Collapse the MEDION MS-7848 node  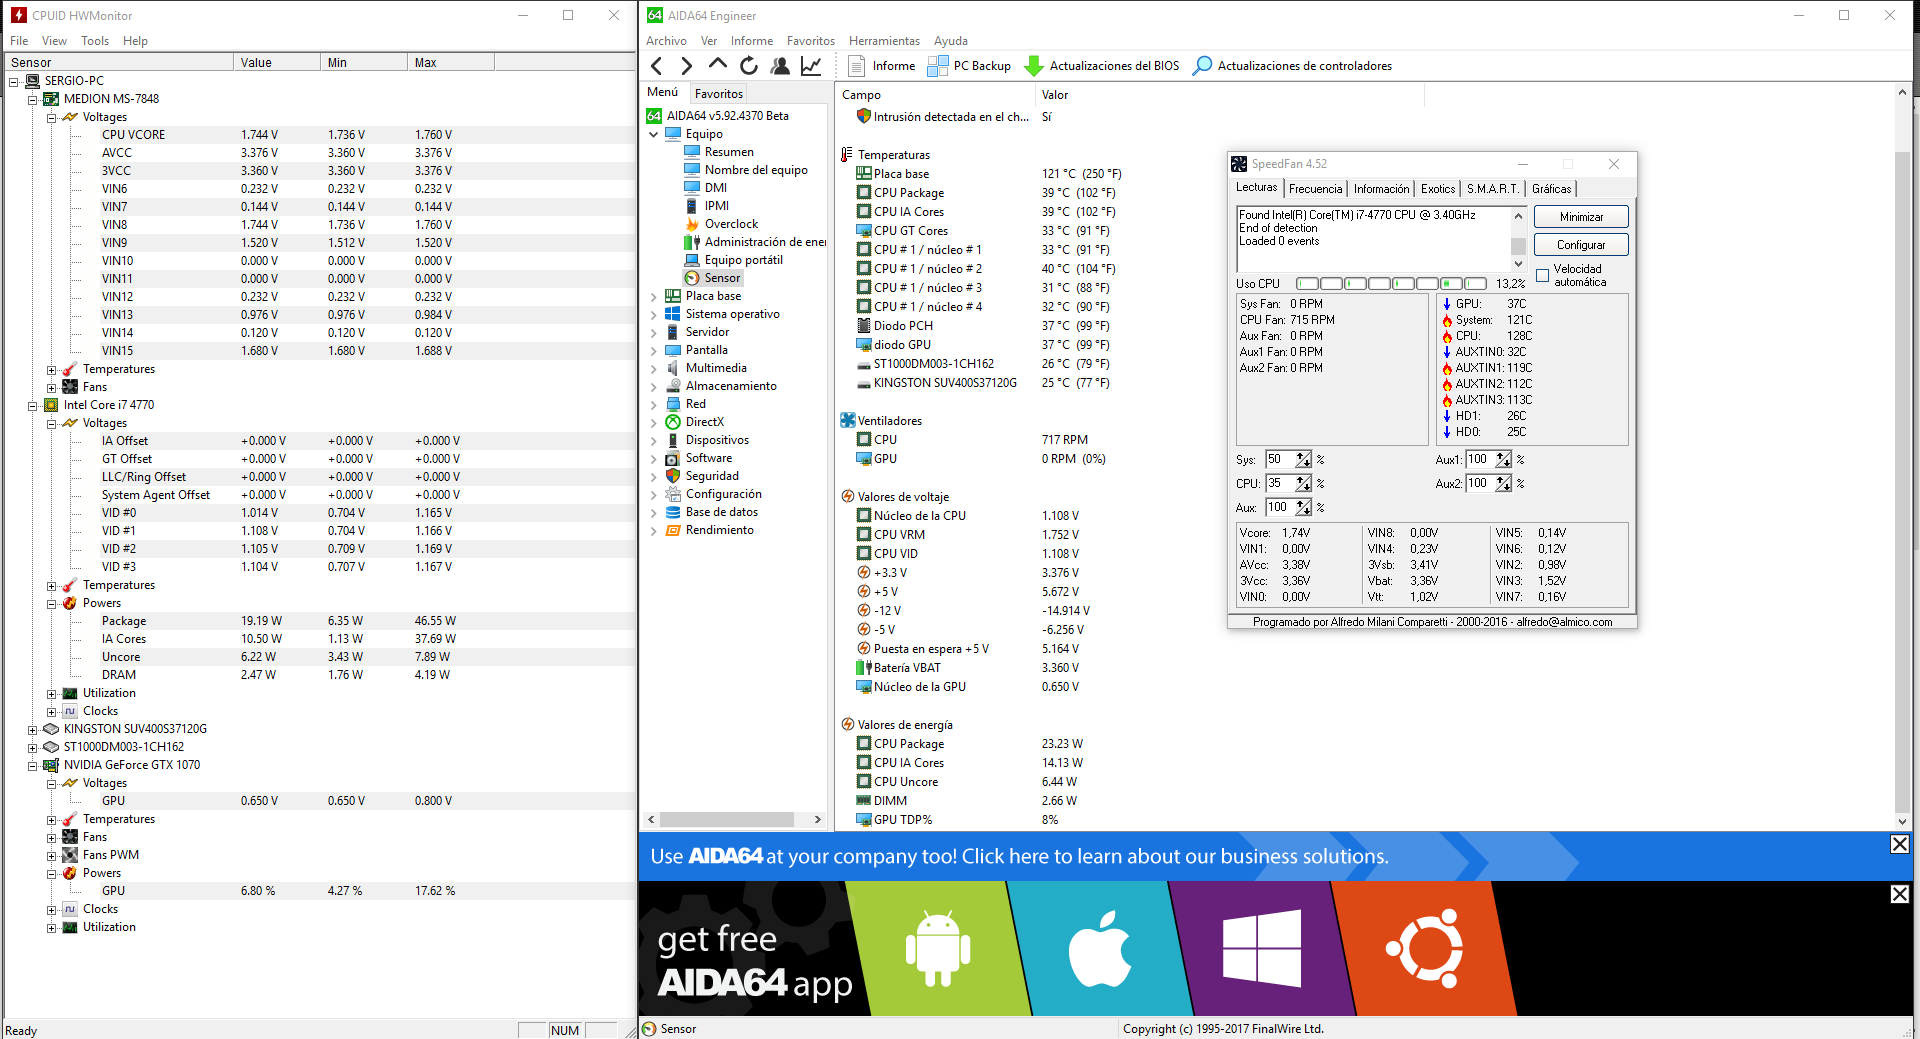point(32,100)
